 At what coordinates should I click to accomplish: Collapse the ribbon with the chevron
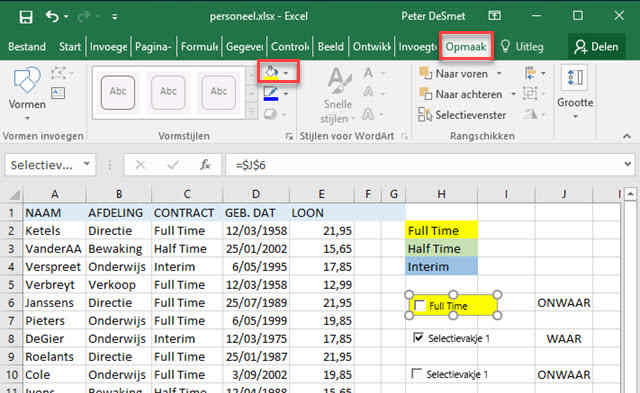point(627,136)
